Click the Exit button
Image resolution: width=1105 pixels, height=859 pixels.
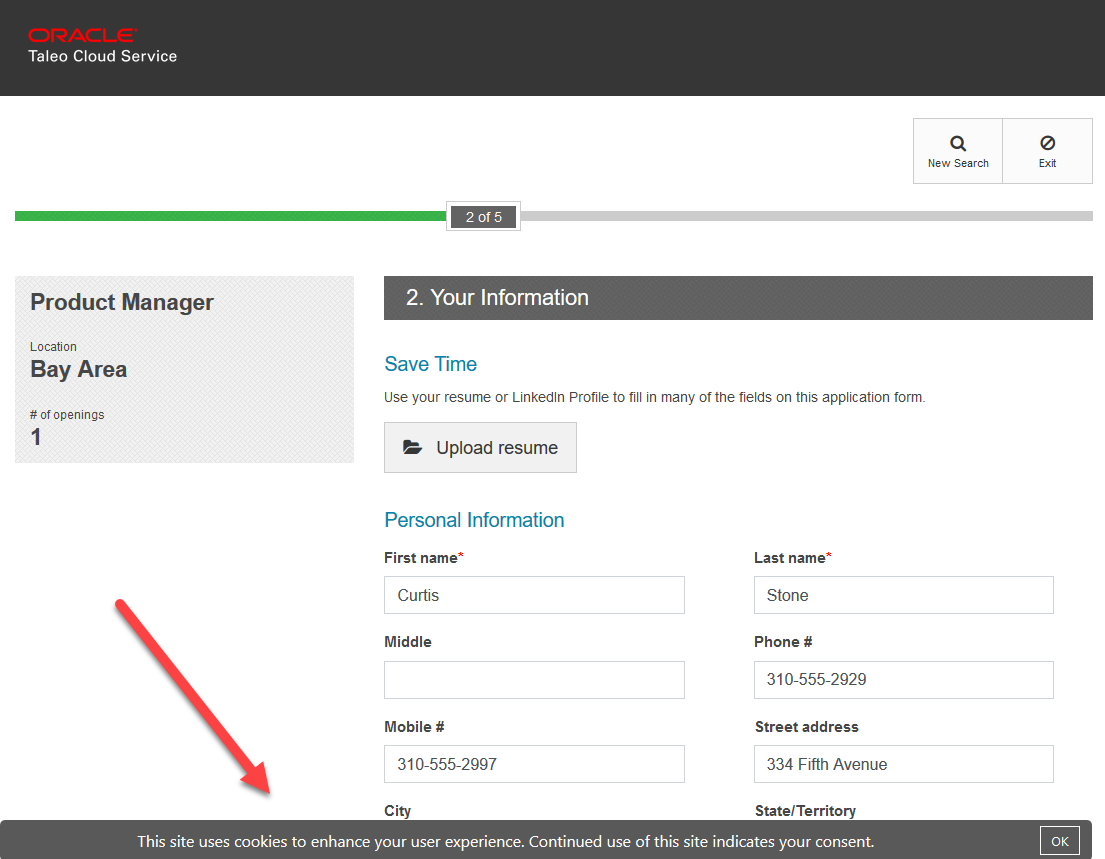(1047, 151)
